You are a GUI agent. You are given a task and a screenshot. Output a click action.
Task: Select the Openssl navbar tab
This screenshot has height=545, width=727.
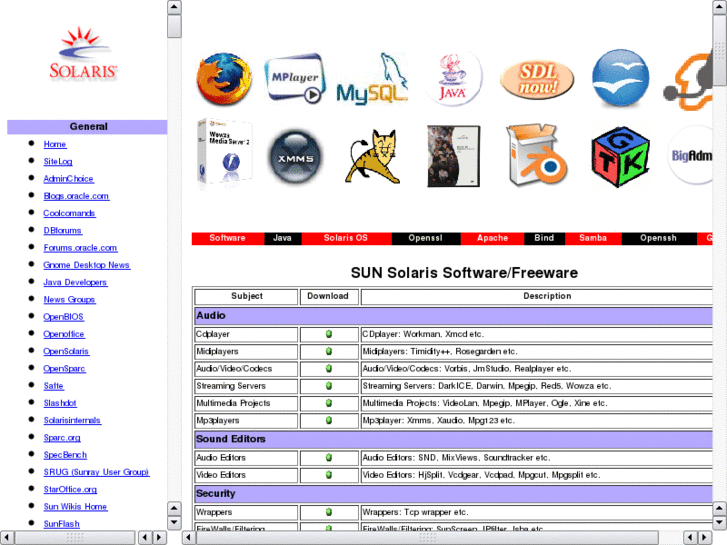[426, 238]
